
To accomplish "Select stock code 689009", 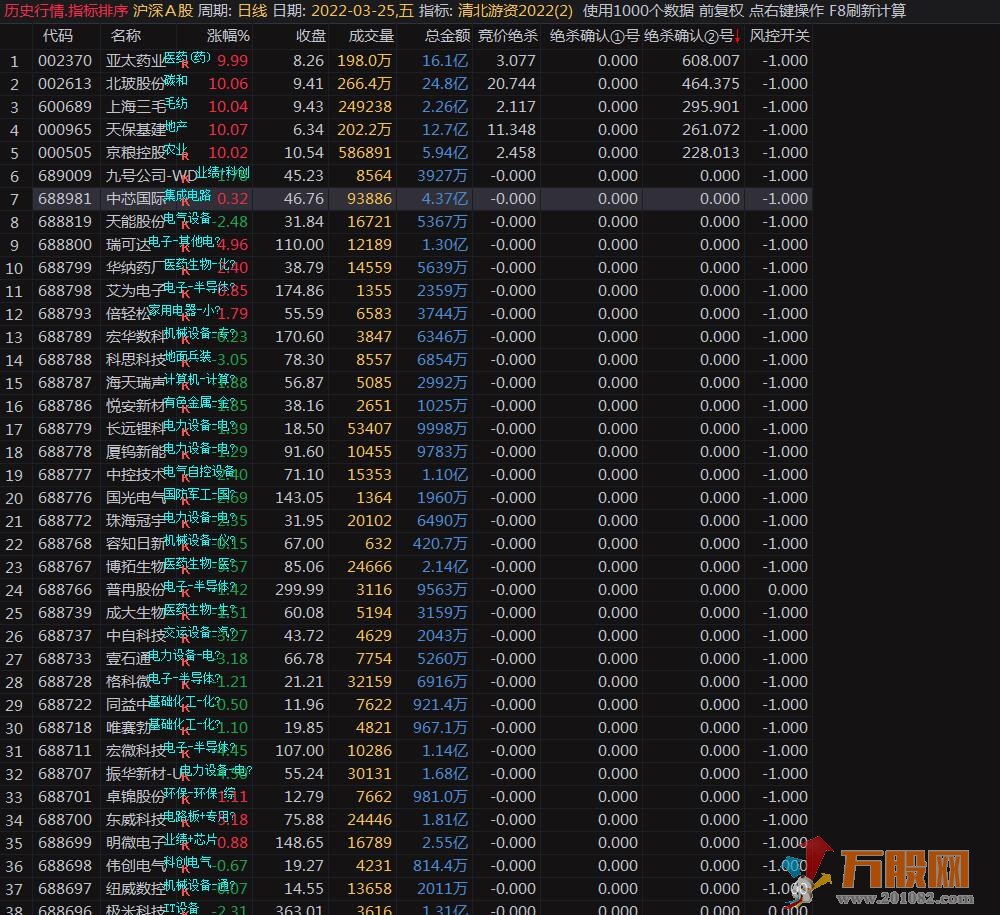I will (x=65, y=175).
